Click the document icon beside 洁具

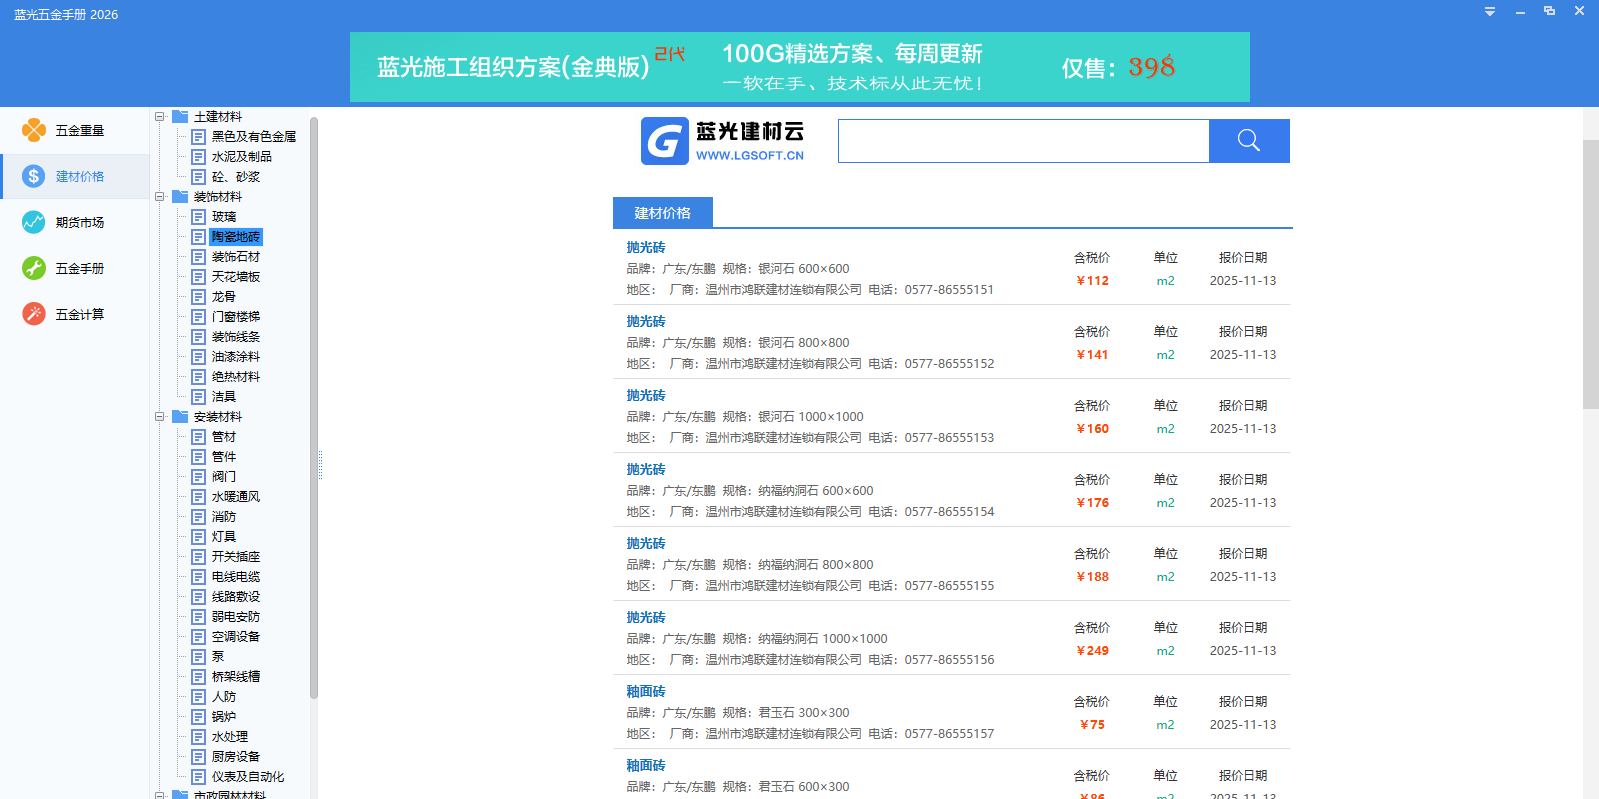[198, 397]
